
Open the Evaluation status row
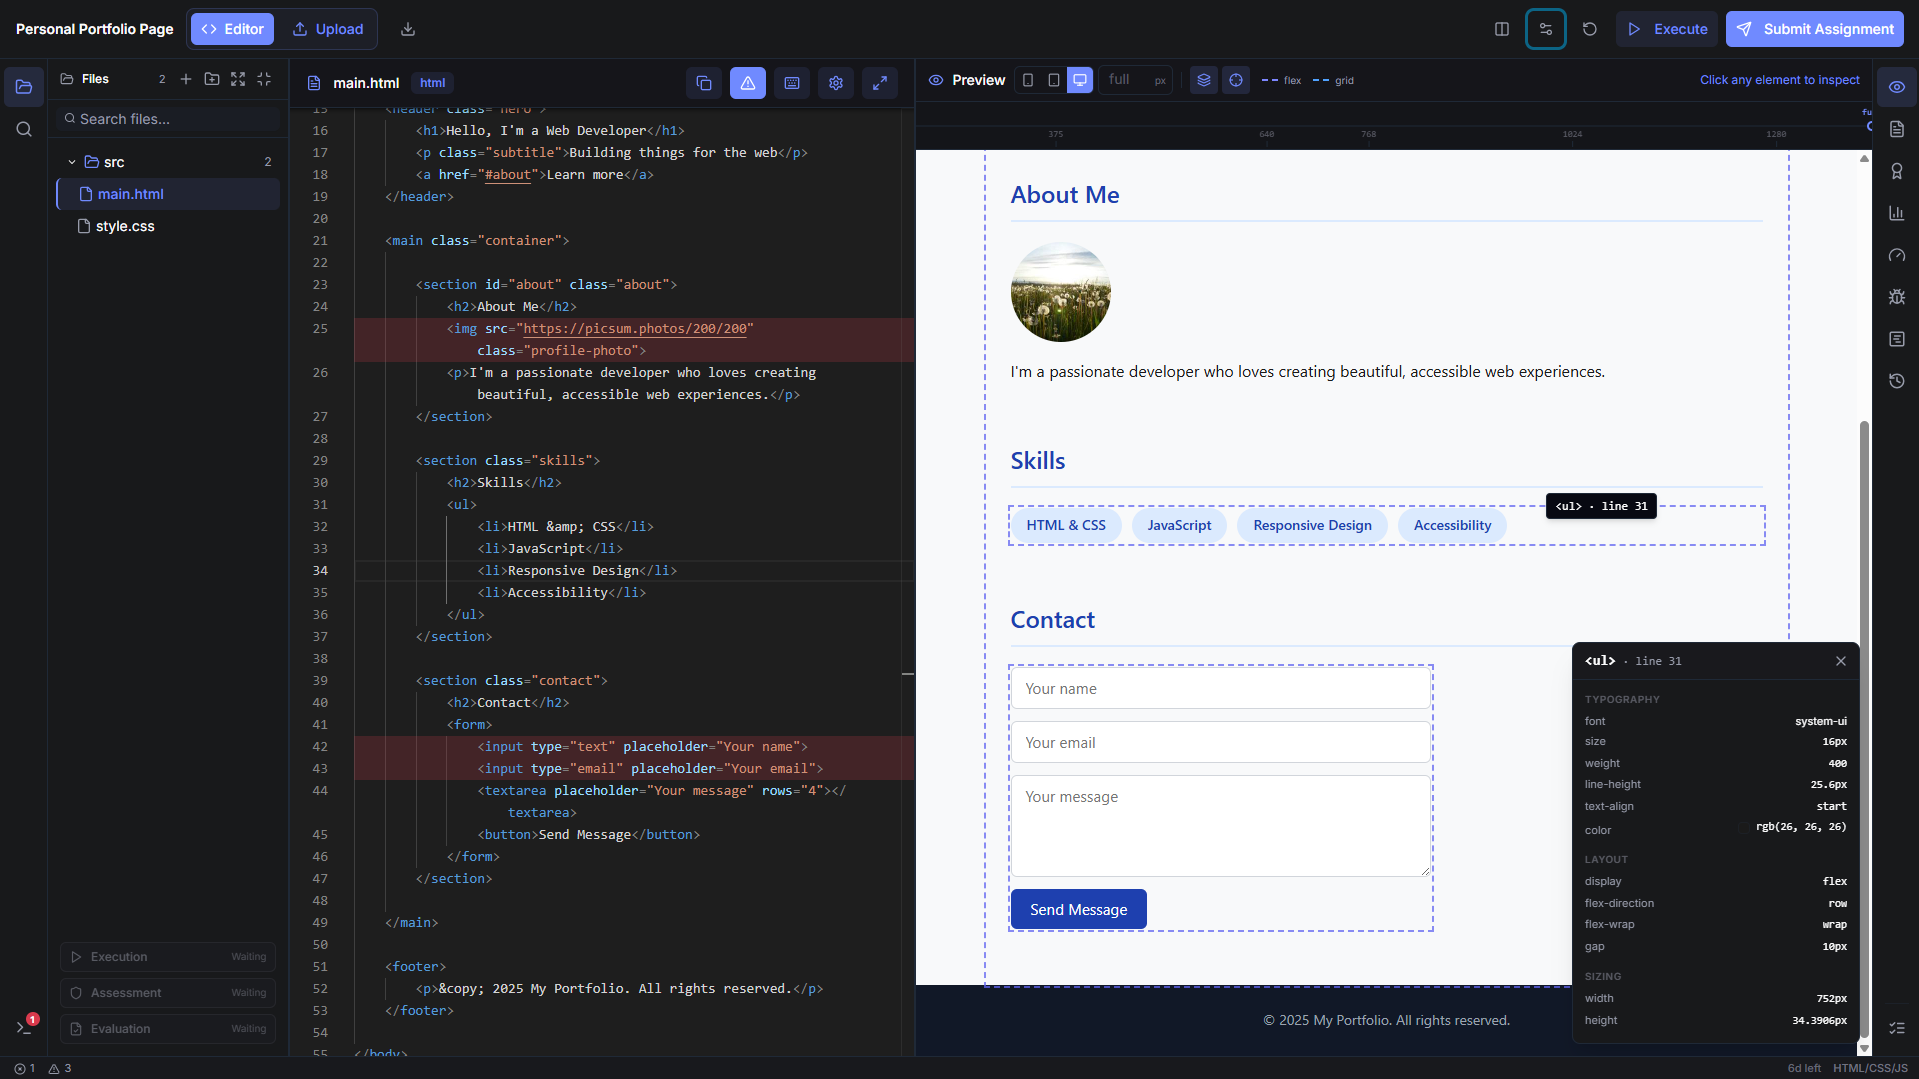pos(168,1029)
